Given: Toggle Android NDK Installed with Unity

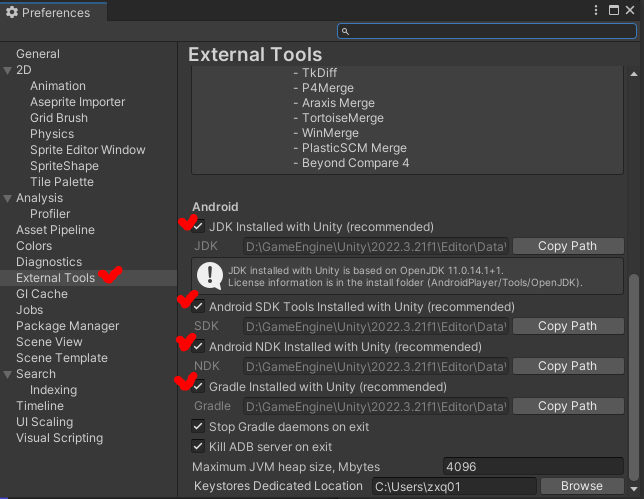Looking at the screenshot, I should click(x=198, y=346).
